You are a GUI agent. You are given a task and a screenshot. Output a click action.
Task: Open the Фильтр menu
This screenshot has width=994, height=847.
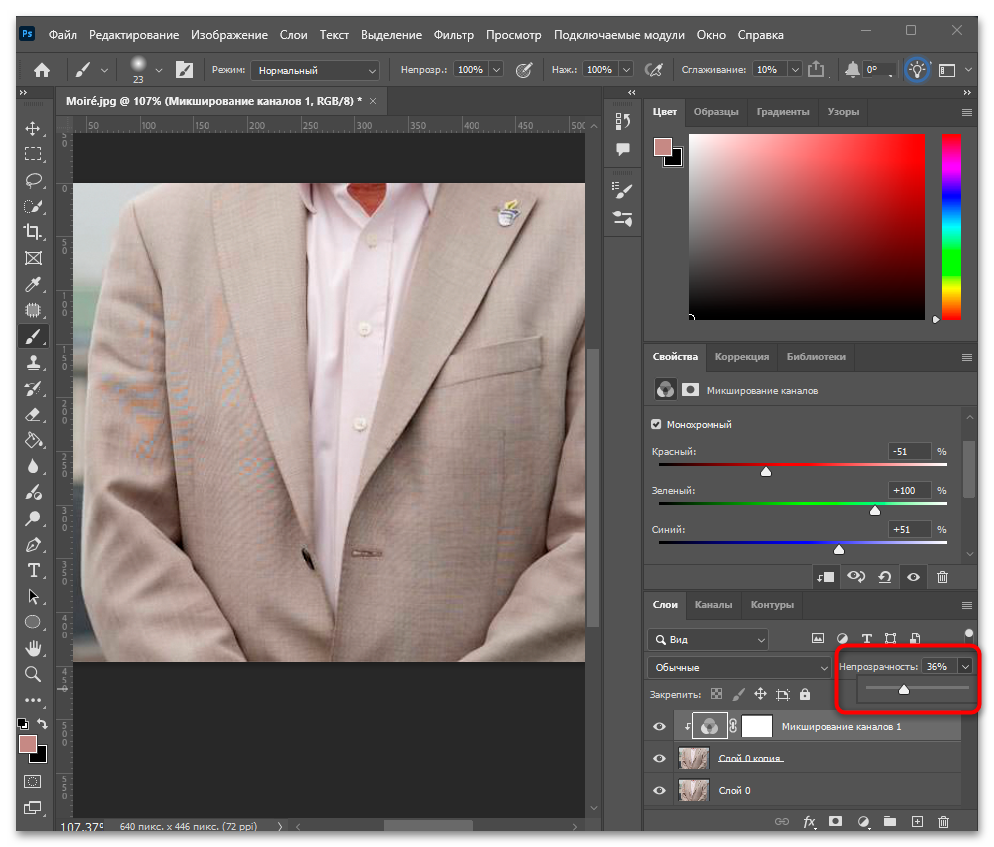(x=453, y=35)
